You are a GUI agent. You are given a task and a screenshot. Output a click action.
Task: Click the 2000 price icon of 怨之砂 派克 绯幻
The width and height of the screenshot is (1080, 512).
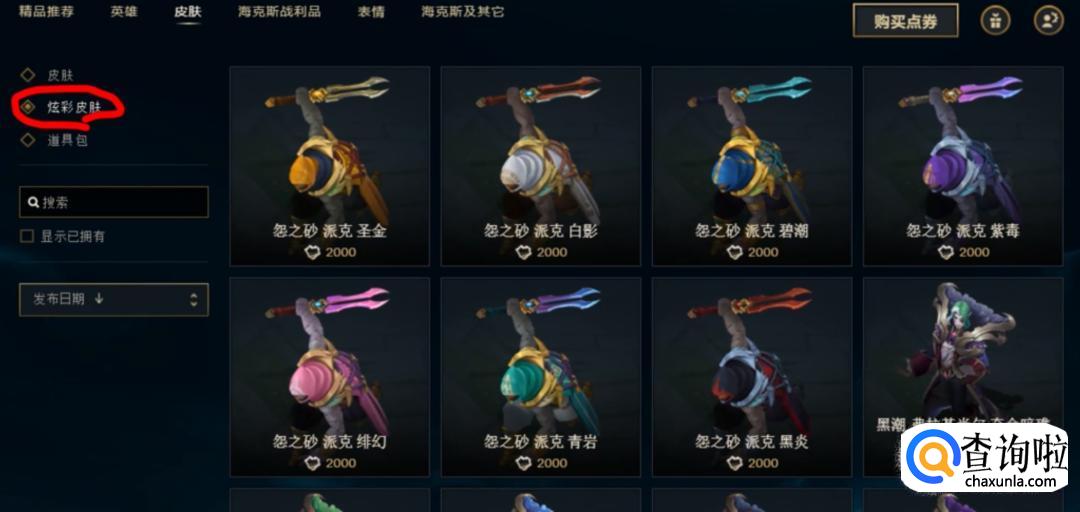[313, 463]
